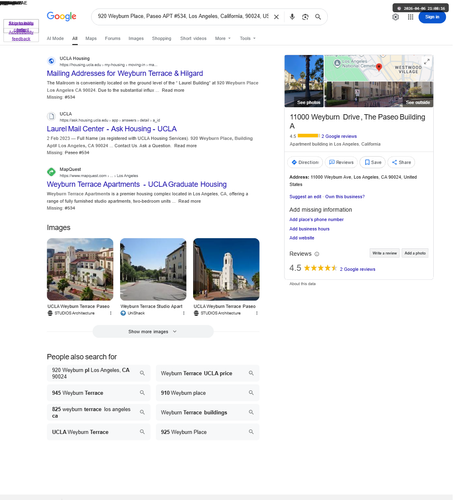Open Weyburn Terrace Studio Apart image
Screen dimensions: 458x500
153,269
